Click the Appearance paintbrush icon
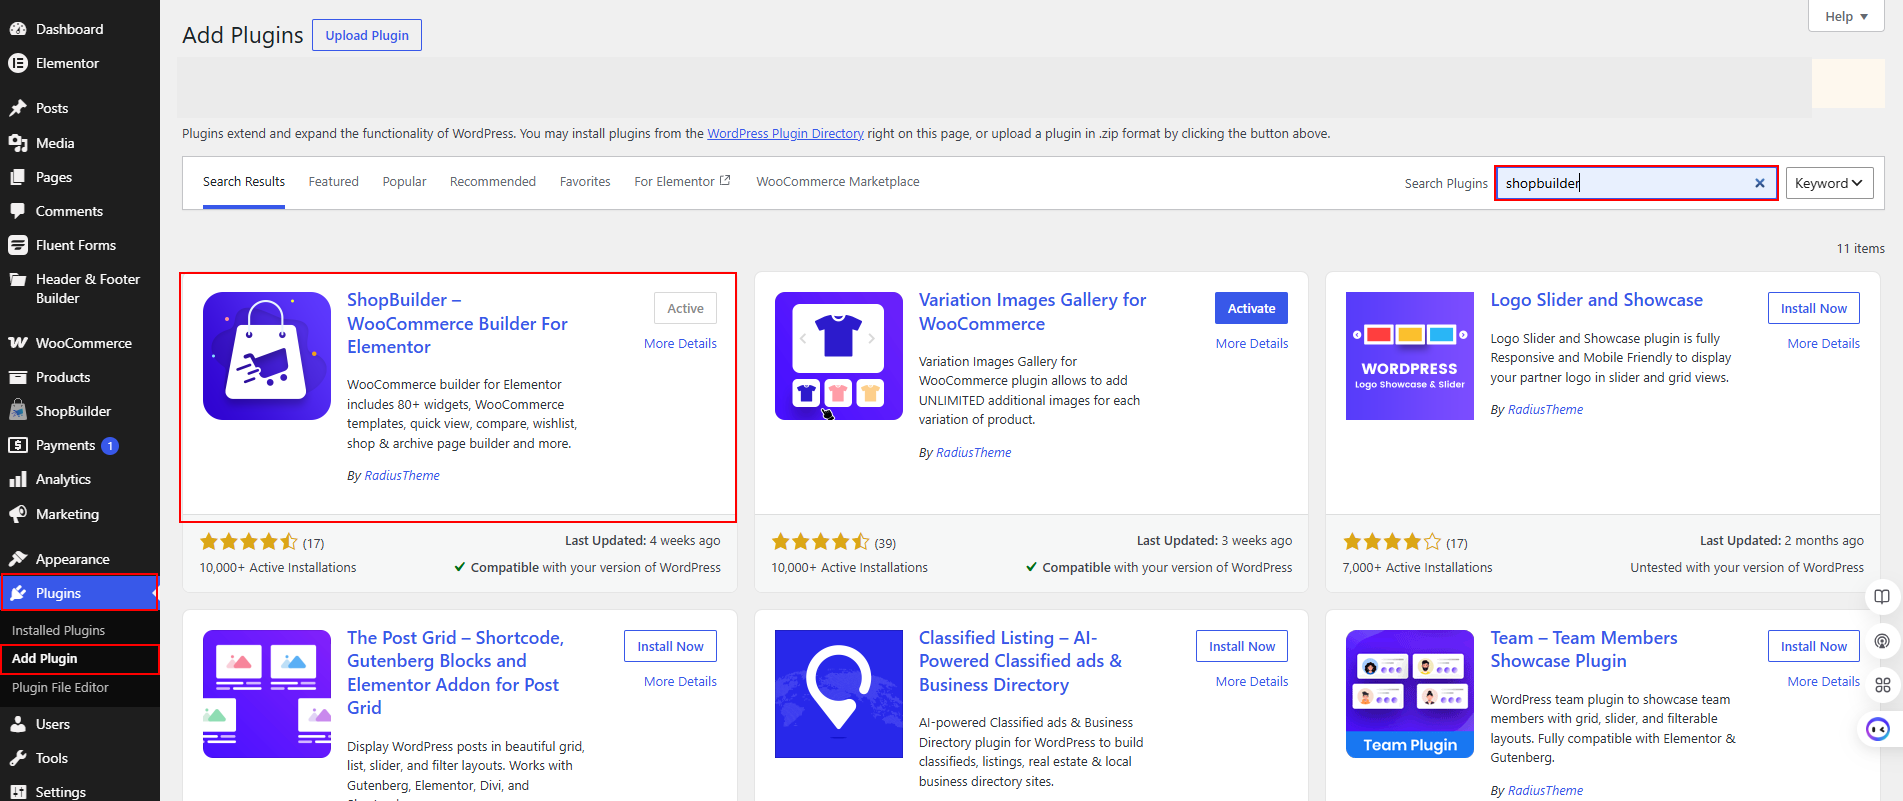Screen dimensions: 1903x801 18,559
